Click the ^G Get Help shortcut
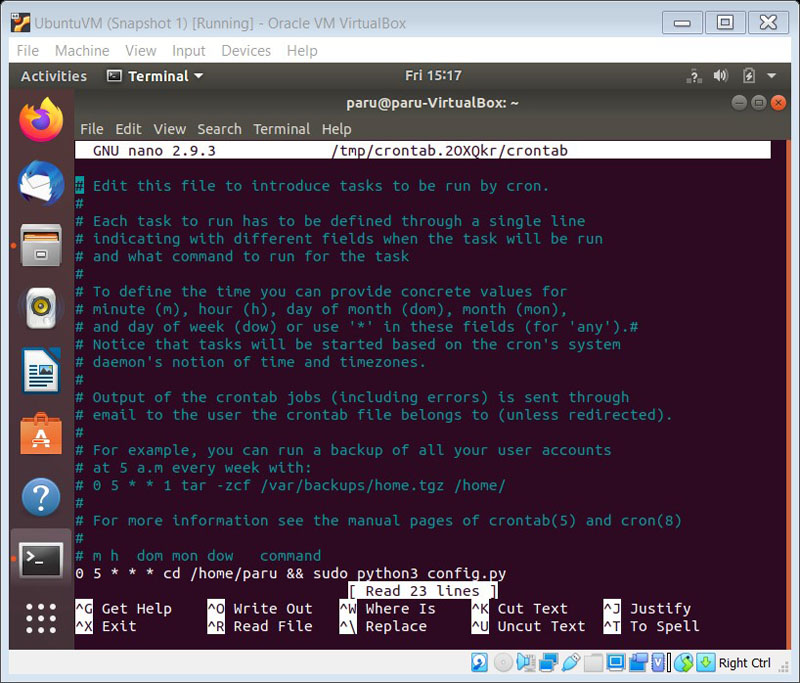 click(123, 609)
